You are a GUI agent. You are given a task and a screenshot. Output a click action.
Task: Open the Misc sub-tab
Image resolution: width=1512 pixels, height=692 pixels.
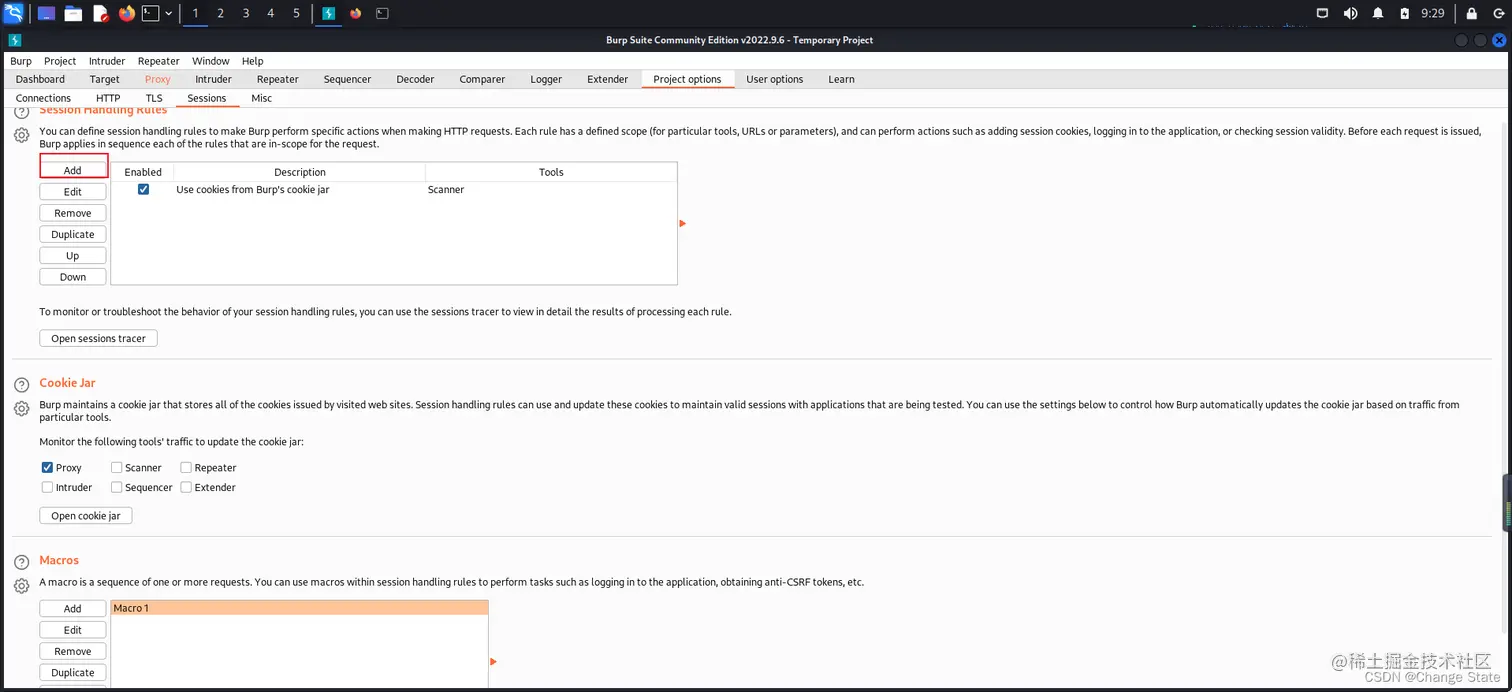point(262,98)
